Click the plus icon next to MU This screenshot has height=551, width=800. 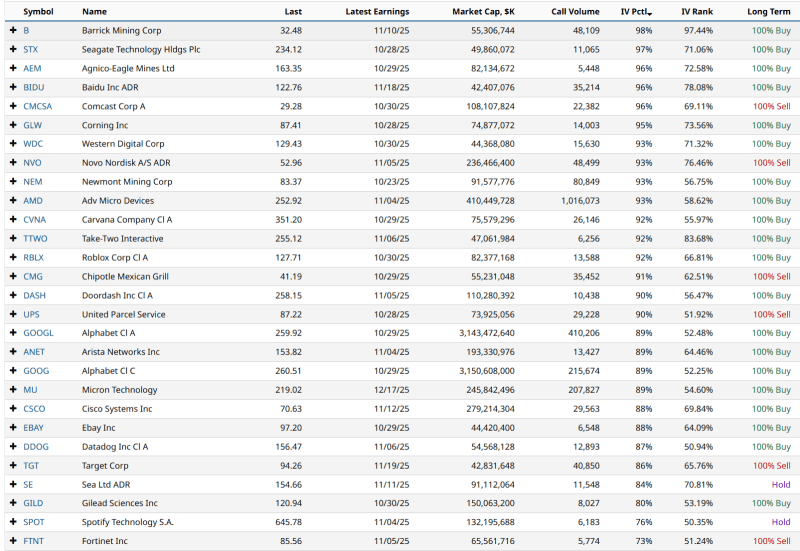[x=13, y=390]
